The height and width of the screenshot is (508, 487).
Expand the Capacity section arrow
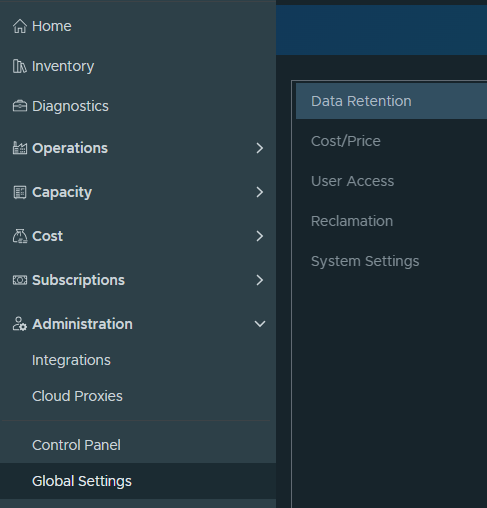pyautogui.click(x=260, y=192)
